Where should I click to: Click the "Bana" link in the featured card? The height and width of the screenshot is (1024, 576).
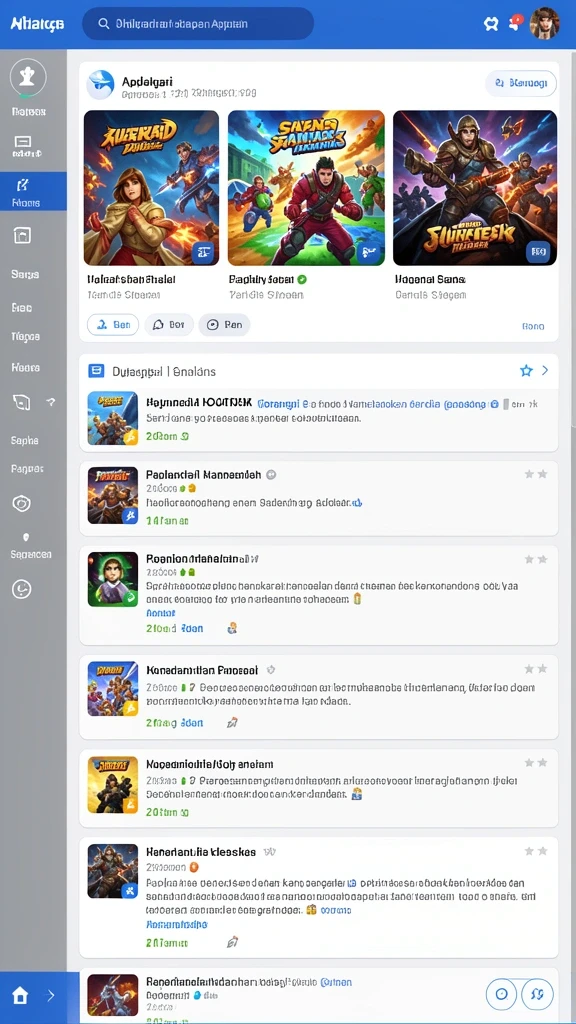point(533,326)
